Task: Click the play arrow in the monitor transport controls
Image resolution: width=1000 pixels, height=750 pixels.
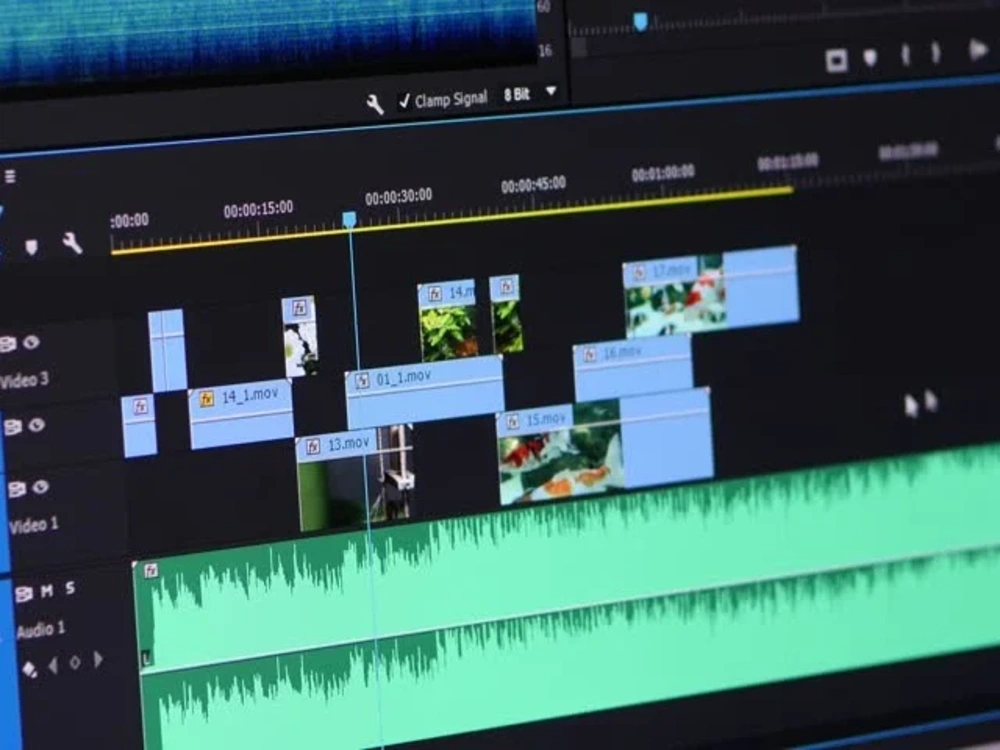Action: 977,49
